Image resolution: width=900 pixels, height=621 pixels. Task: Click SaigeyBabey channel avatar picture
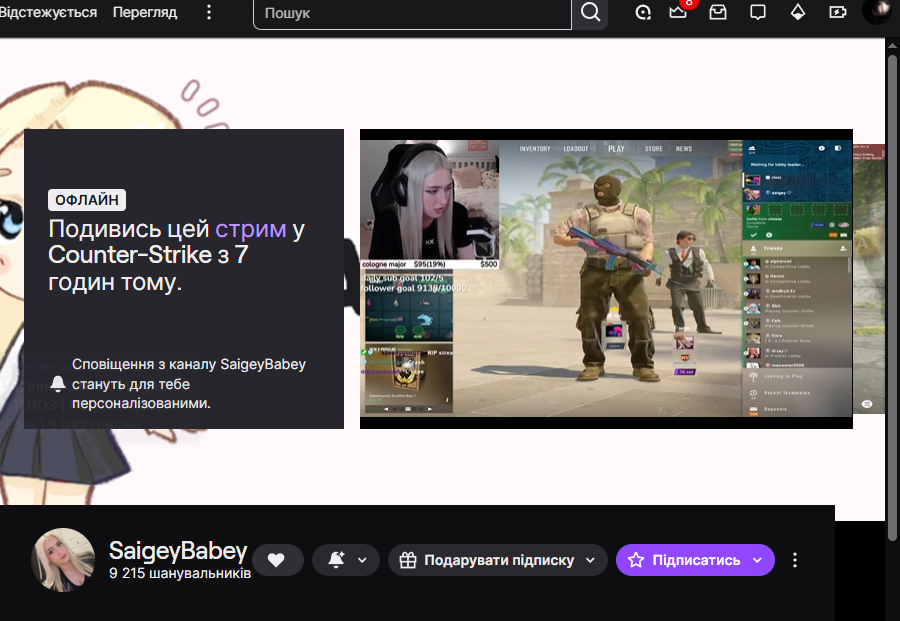pos(63,560)
